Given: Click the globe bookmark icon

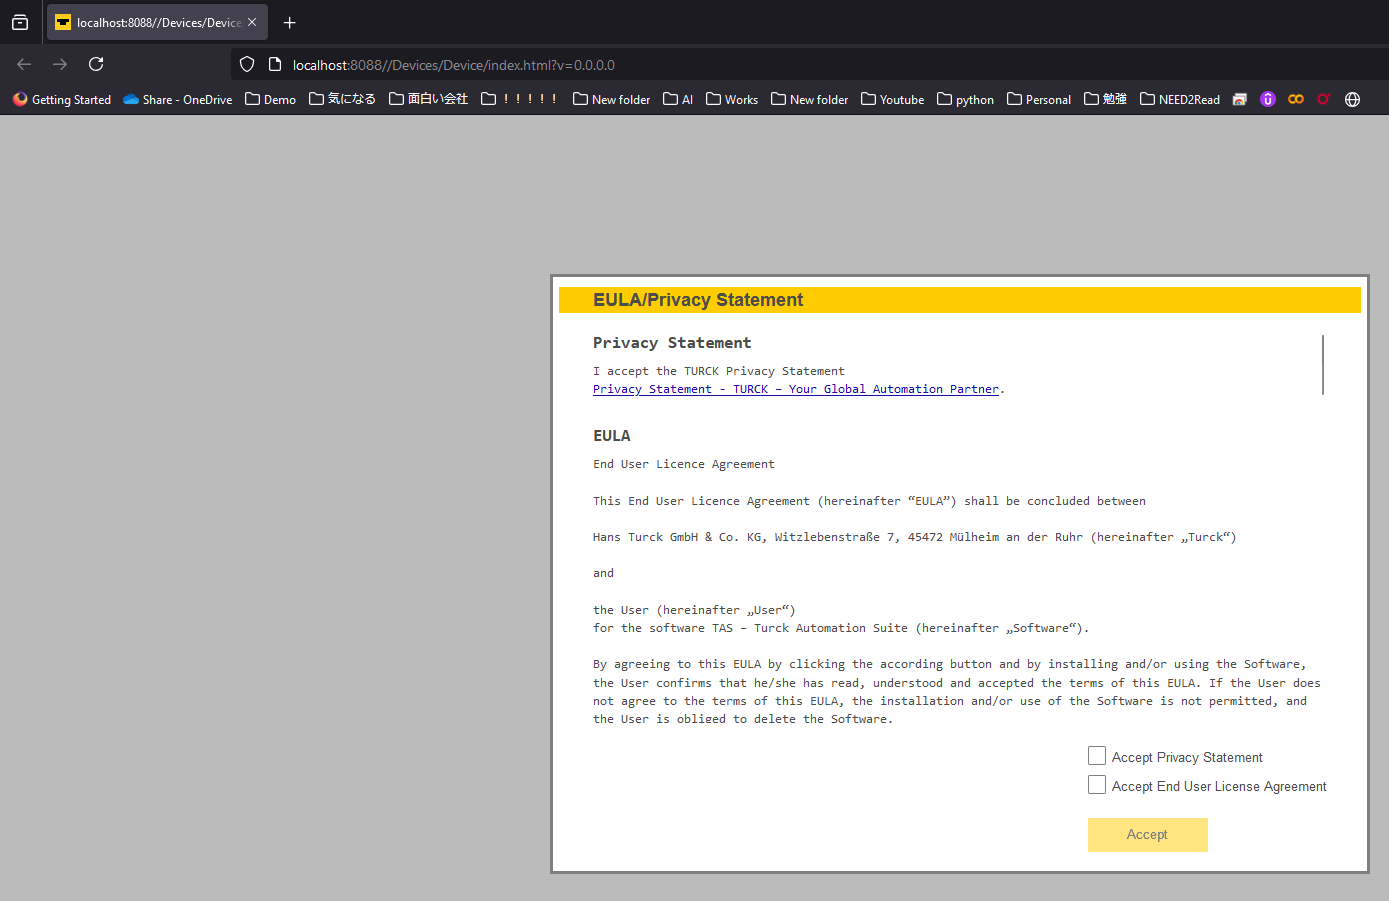Looking at the screenshot, I should click(1352, 99).
